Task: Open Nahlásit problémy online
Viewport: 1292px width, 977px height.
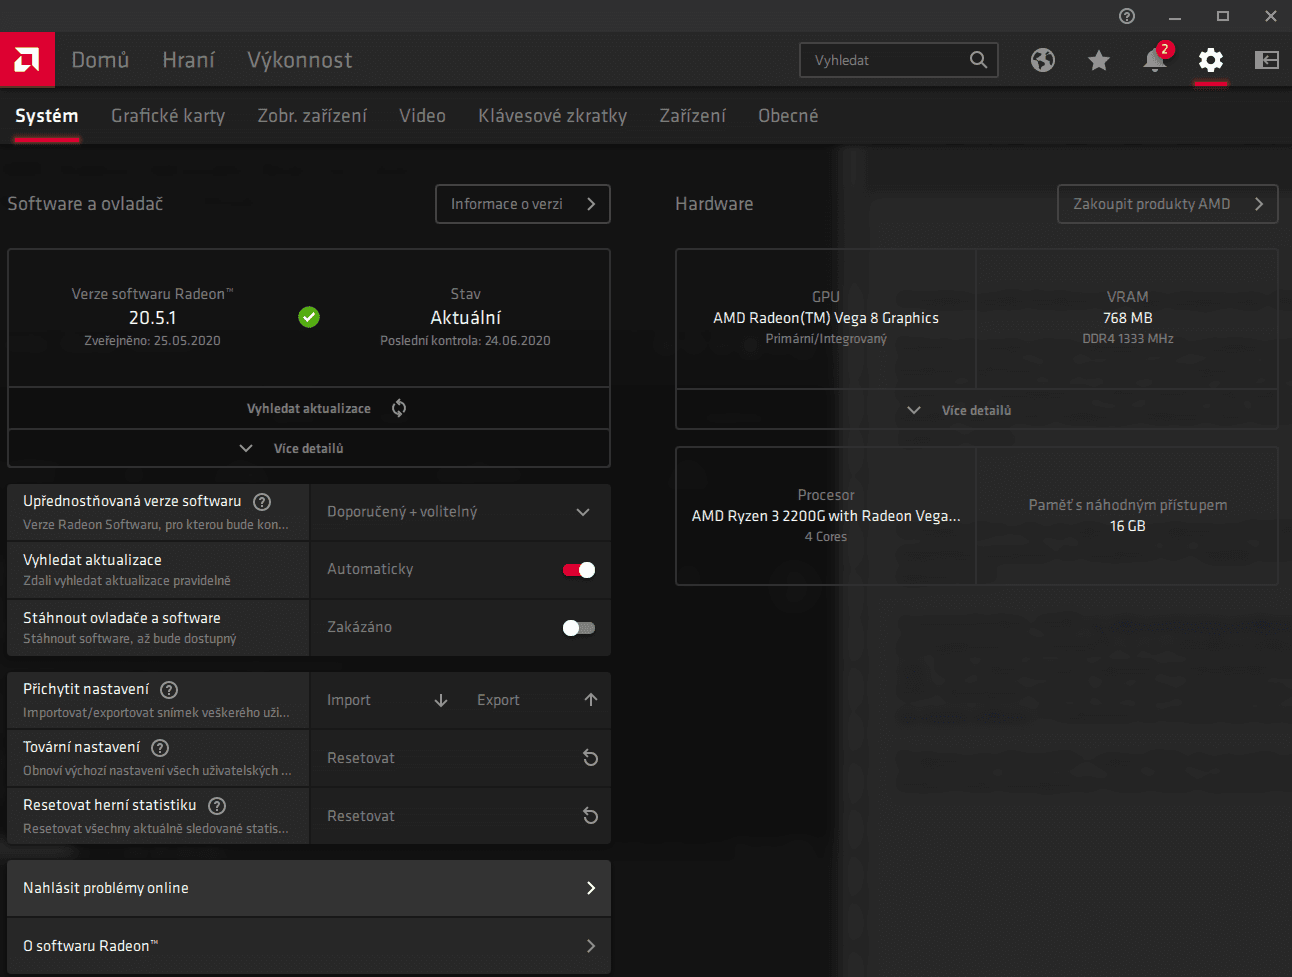Action: click(309, 888)
